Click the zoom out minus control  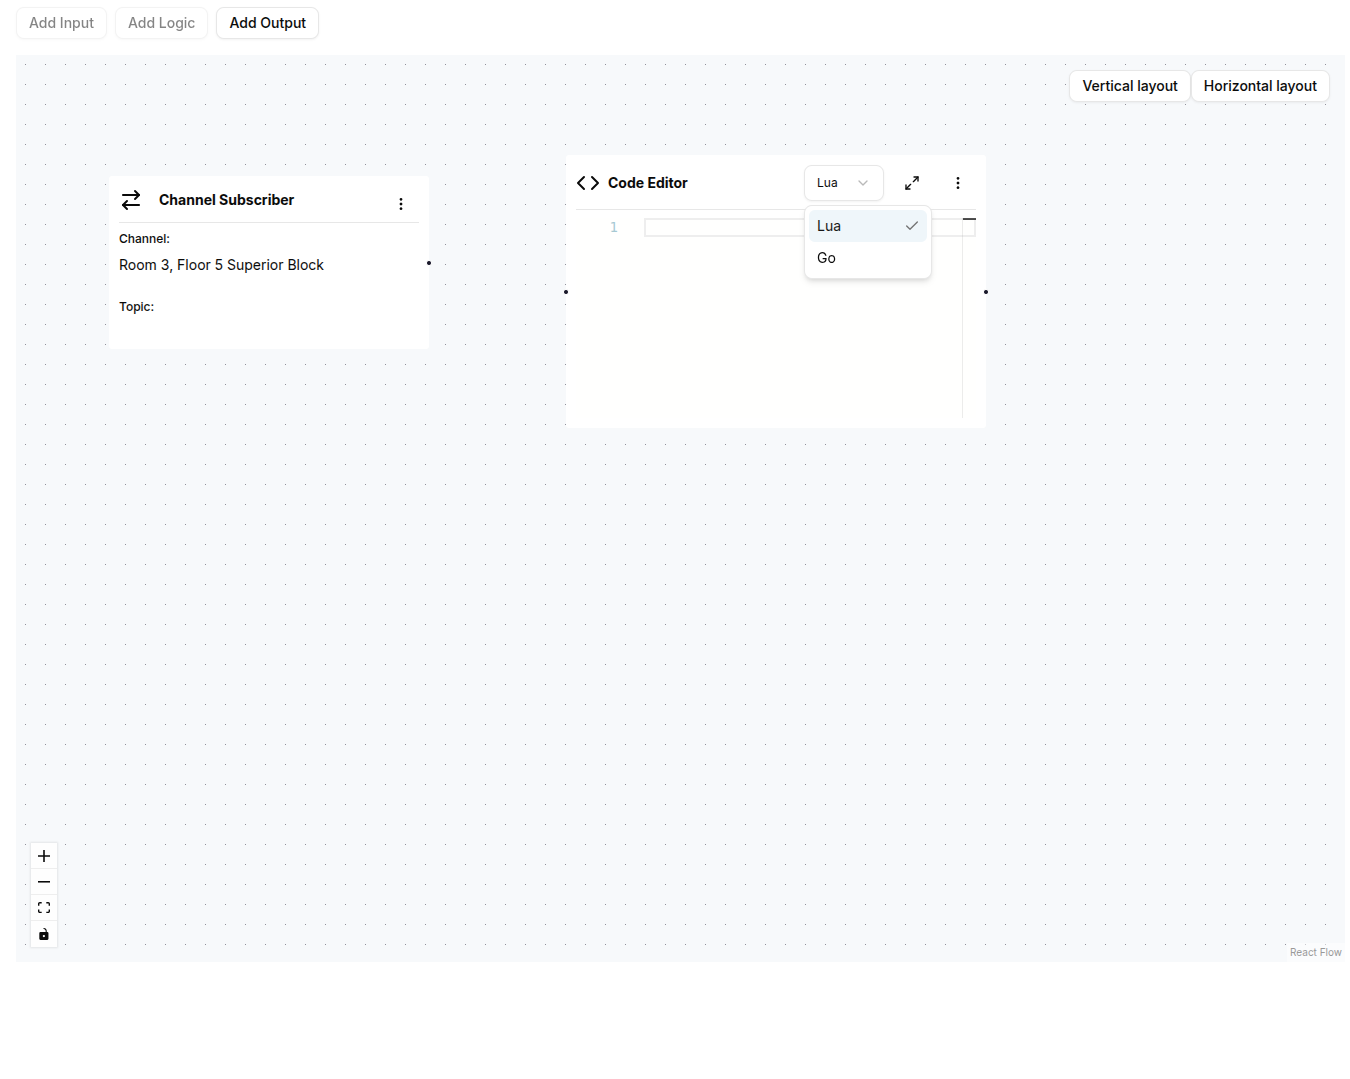point(44,882)
